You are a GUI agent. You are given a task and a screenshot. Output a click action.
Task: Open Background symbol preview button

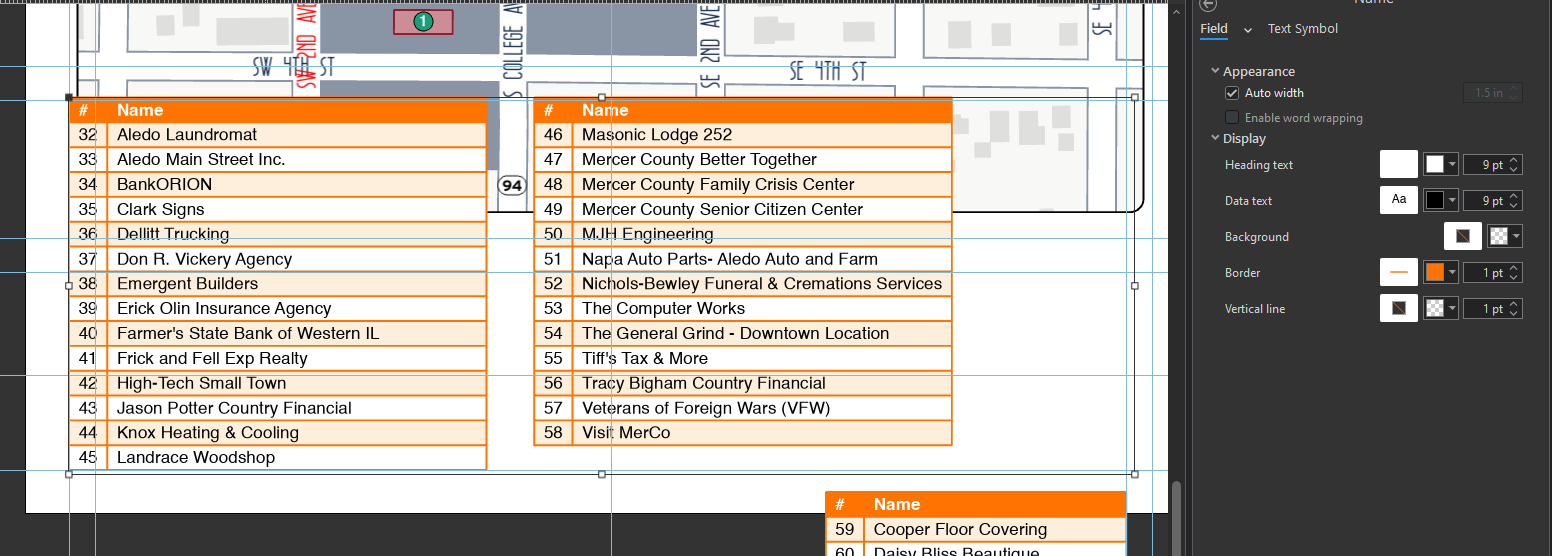[1463, 236]
